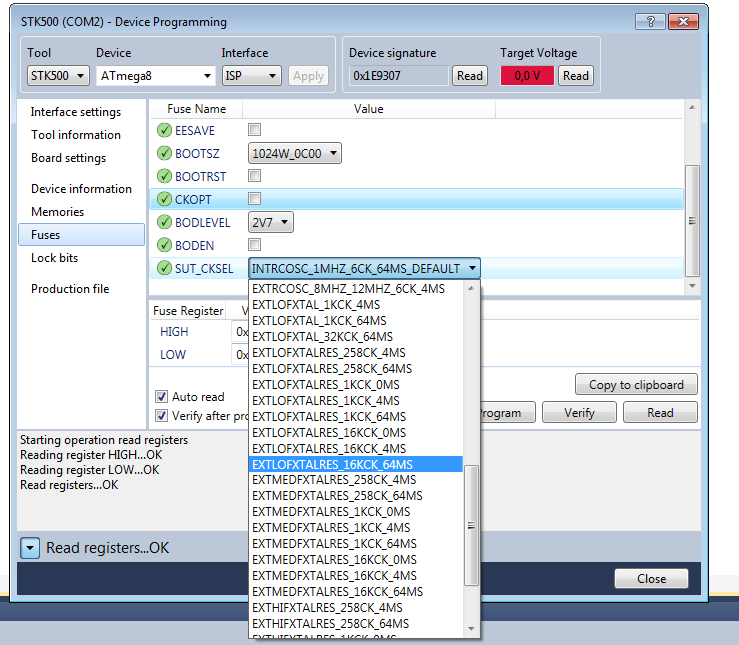Pick EXTMEDFXTALRES_1KCK_64MS option
This screenshot has width=739, height=645.
(356, 544)
